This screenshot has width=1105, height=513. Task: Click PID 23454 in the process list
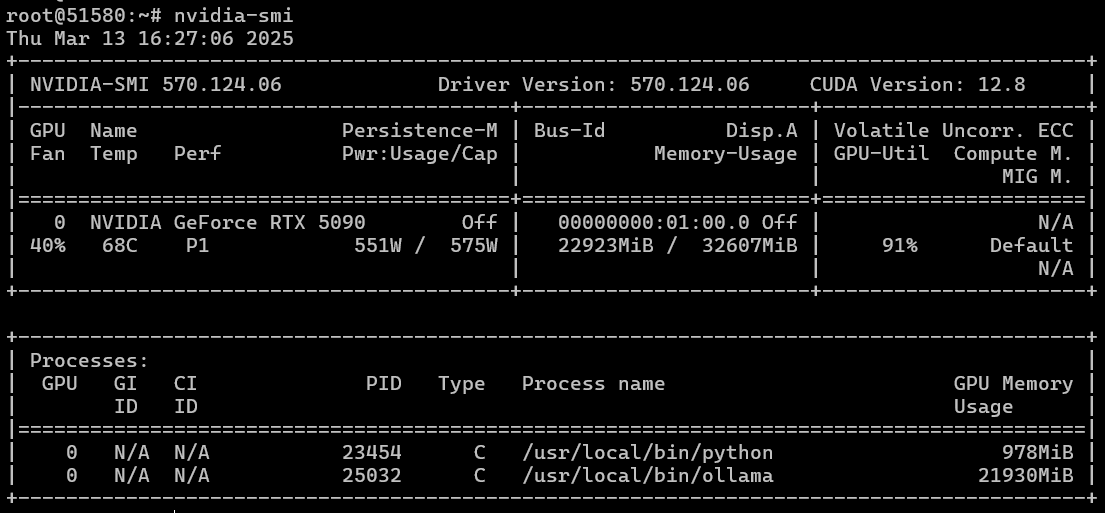(x=371, y=452)
